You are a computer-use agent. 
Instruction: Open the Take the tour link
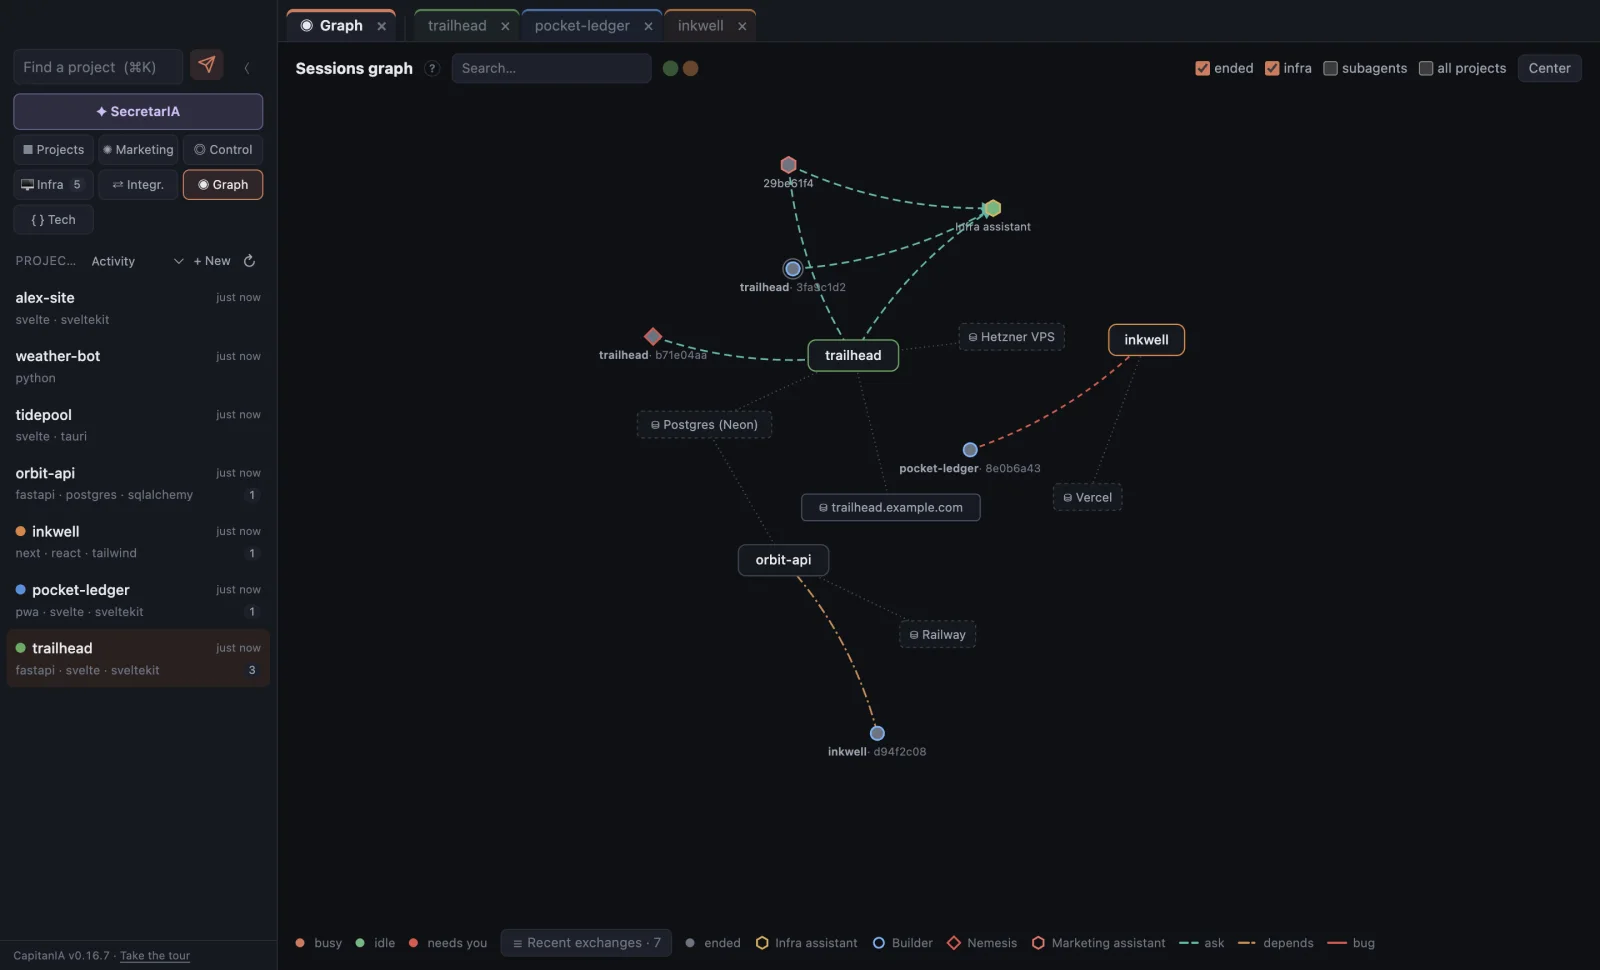coord(155,956)
